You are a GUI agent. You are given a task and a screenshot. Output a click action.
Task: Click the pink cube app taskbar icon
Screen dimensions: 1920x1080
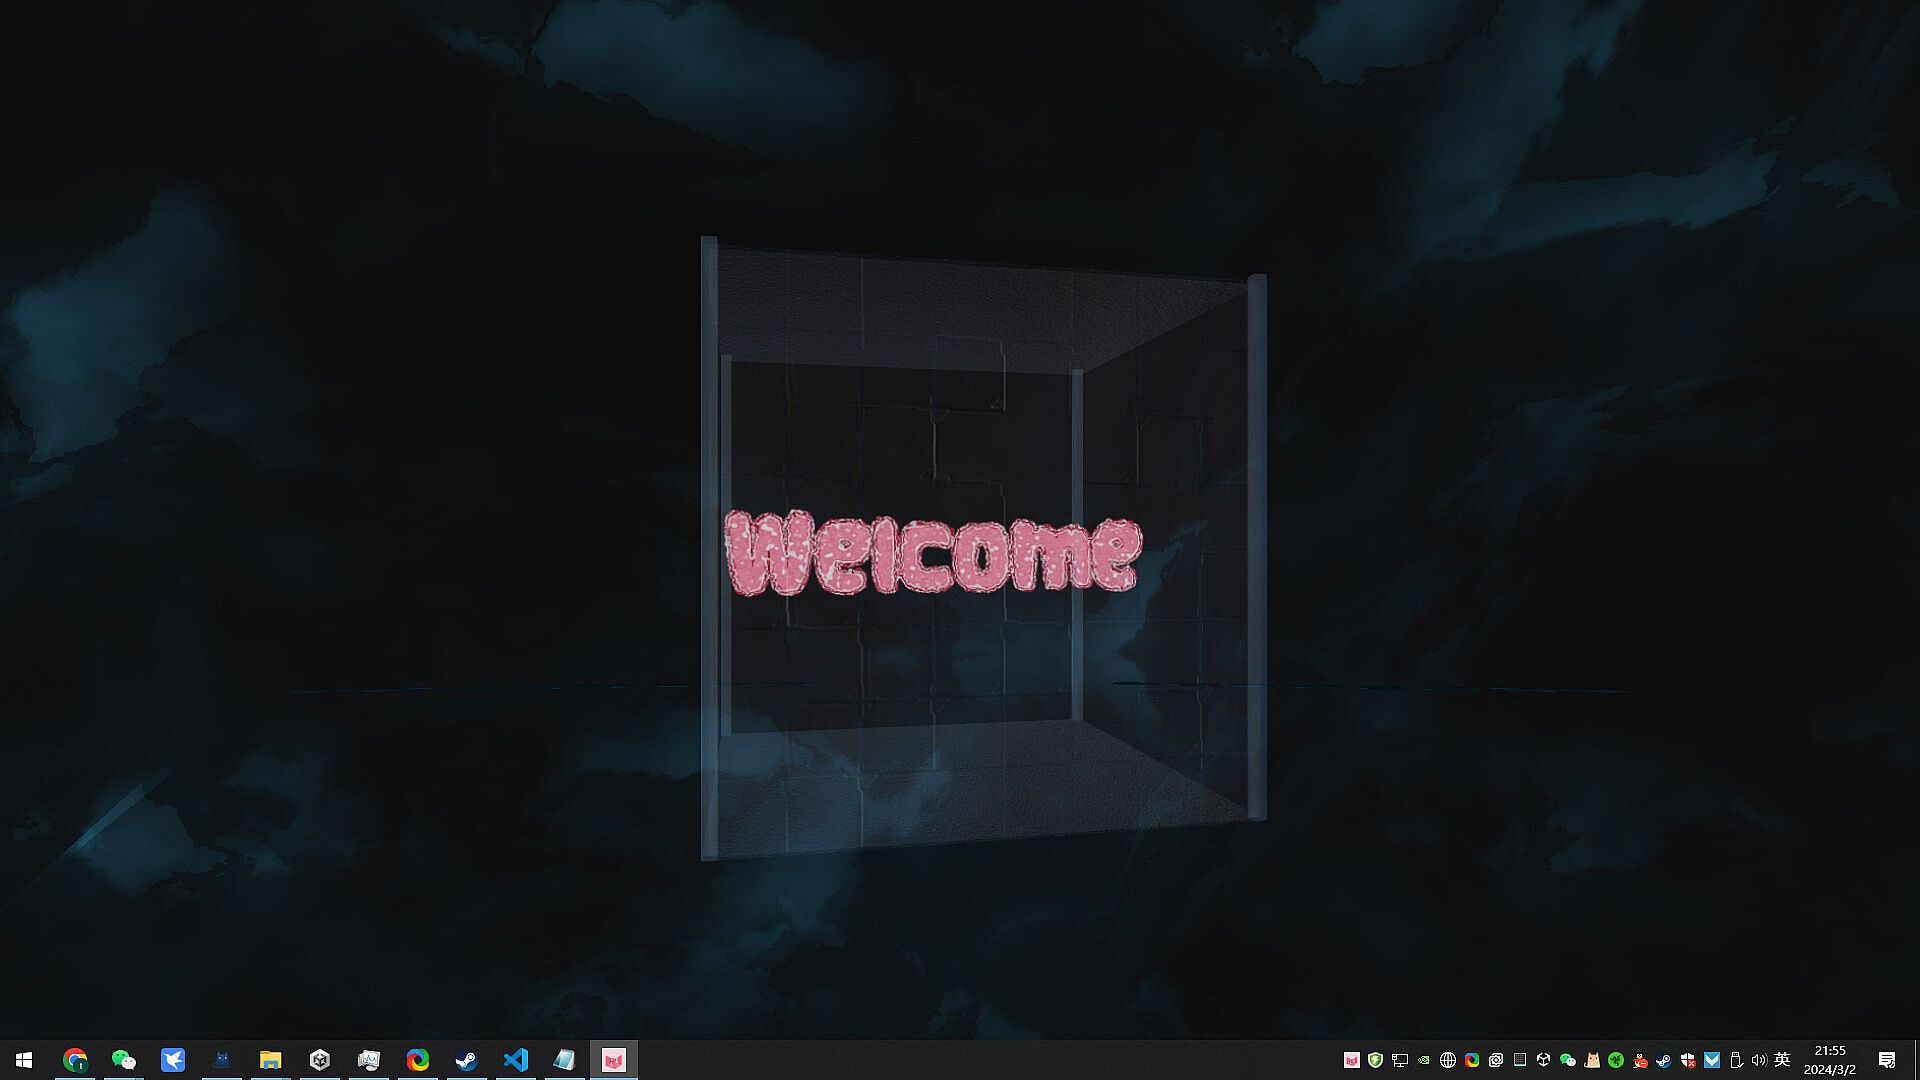tap(613, 1060)
